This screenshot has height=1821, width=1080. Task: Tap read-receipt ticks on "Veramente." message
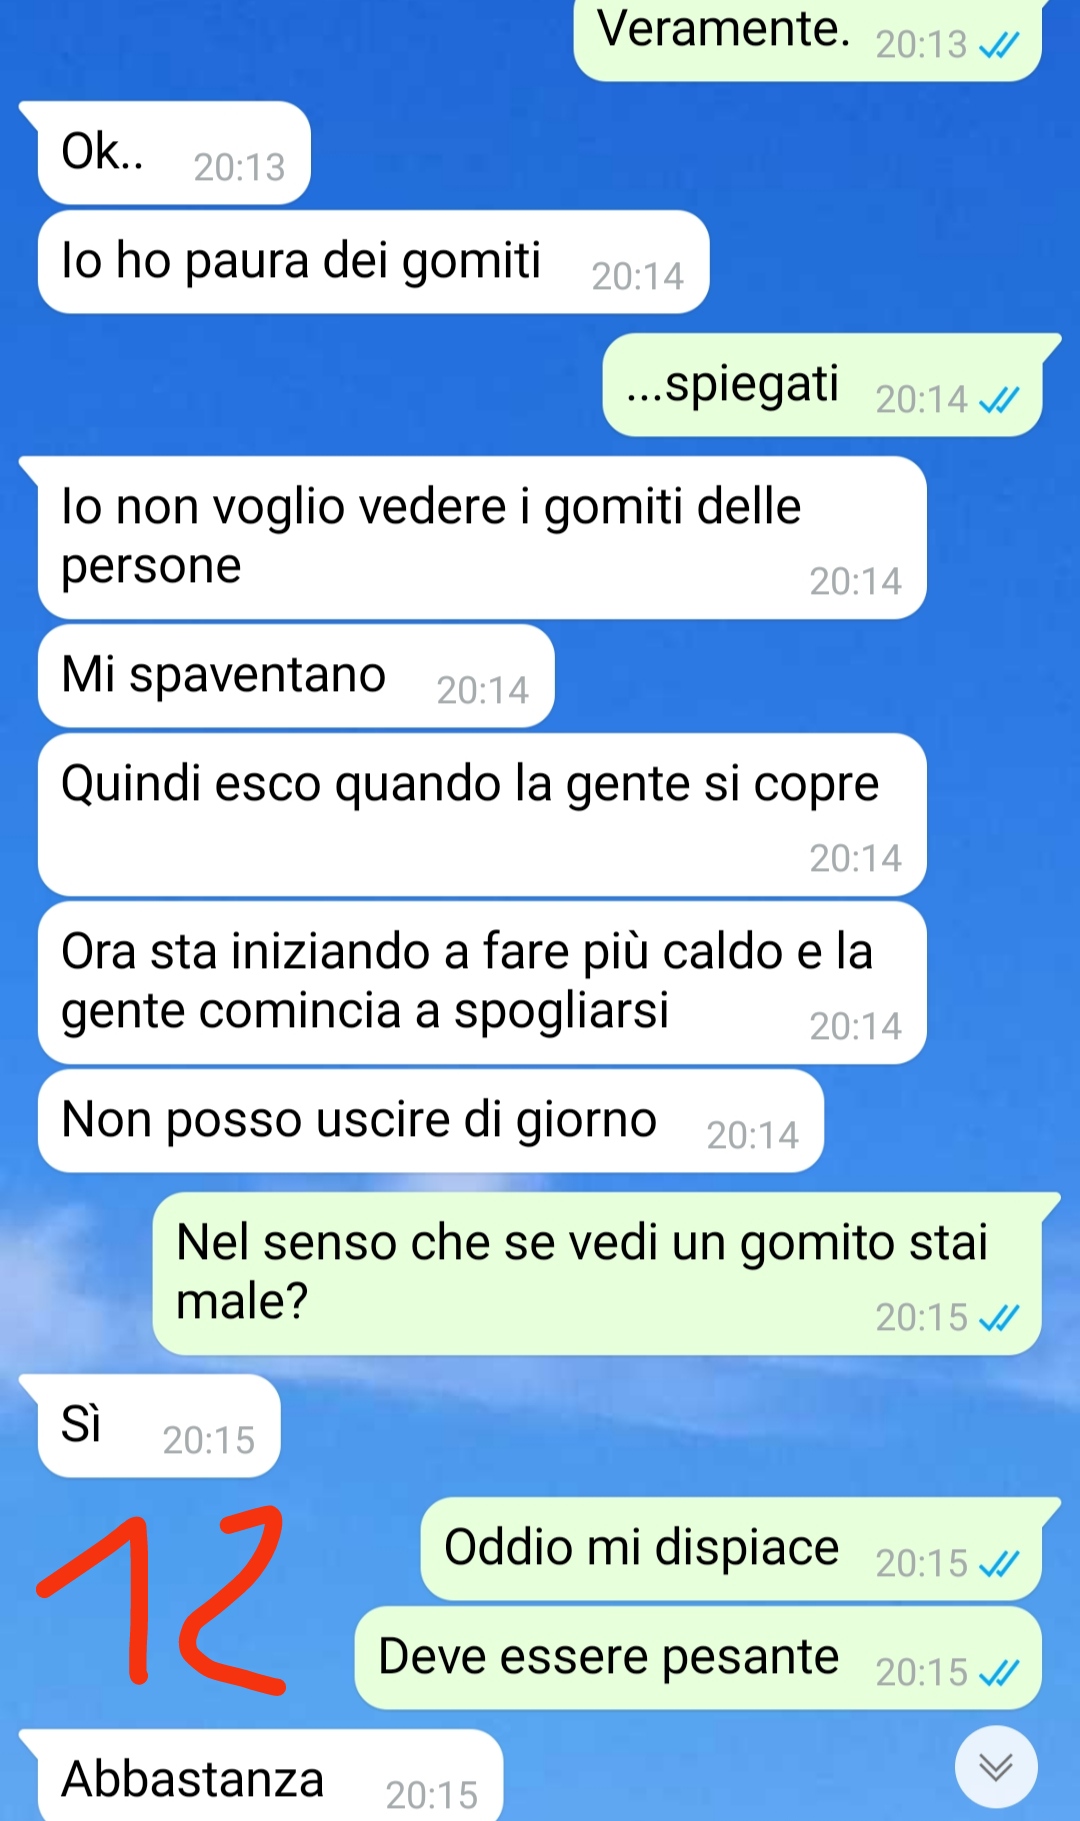pos(999,45)
